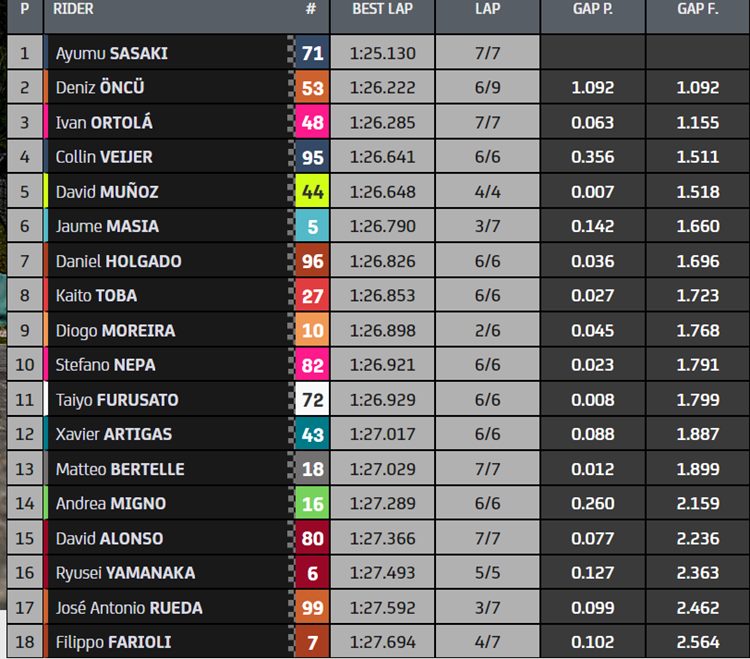Viewport: 750px width, 659px height.
Task: Select the GAP P. column header
Action: [x=593, y=9]
